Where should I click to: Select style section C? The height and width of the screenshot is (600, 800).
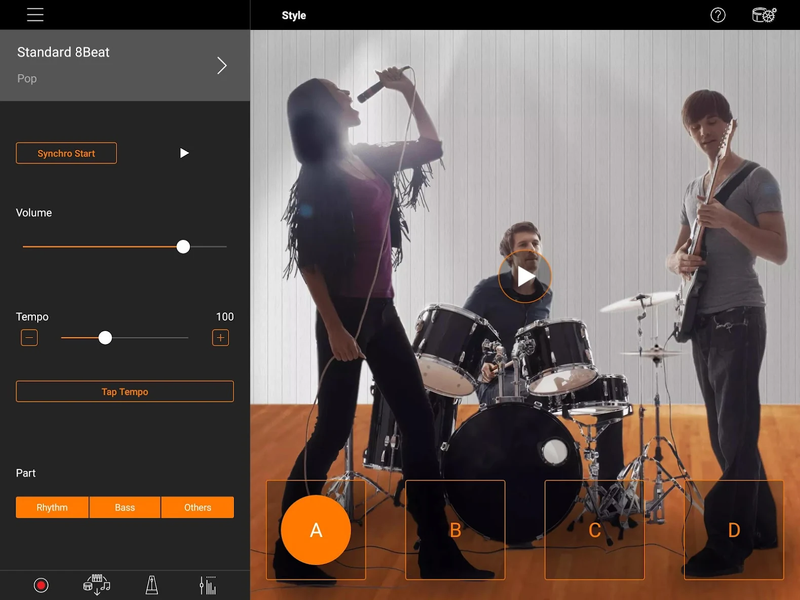(594, 531)
